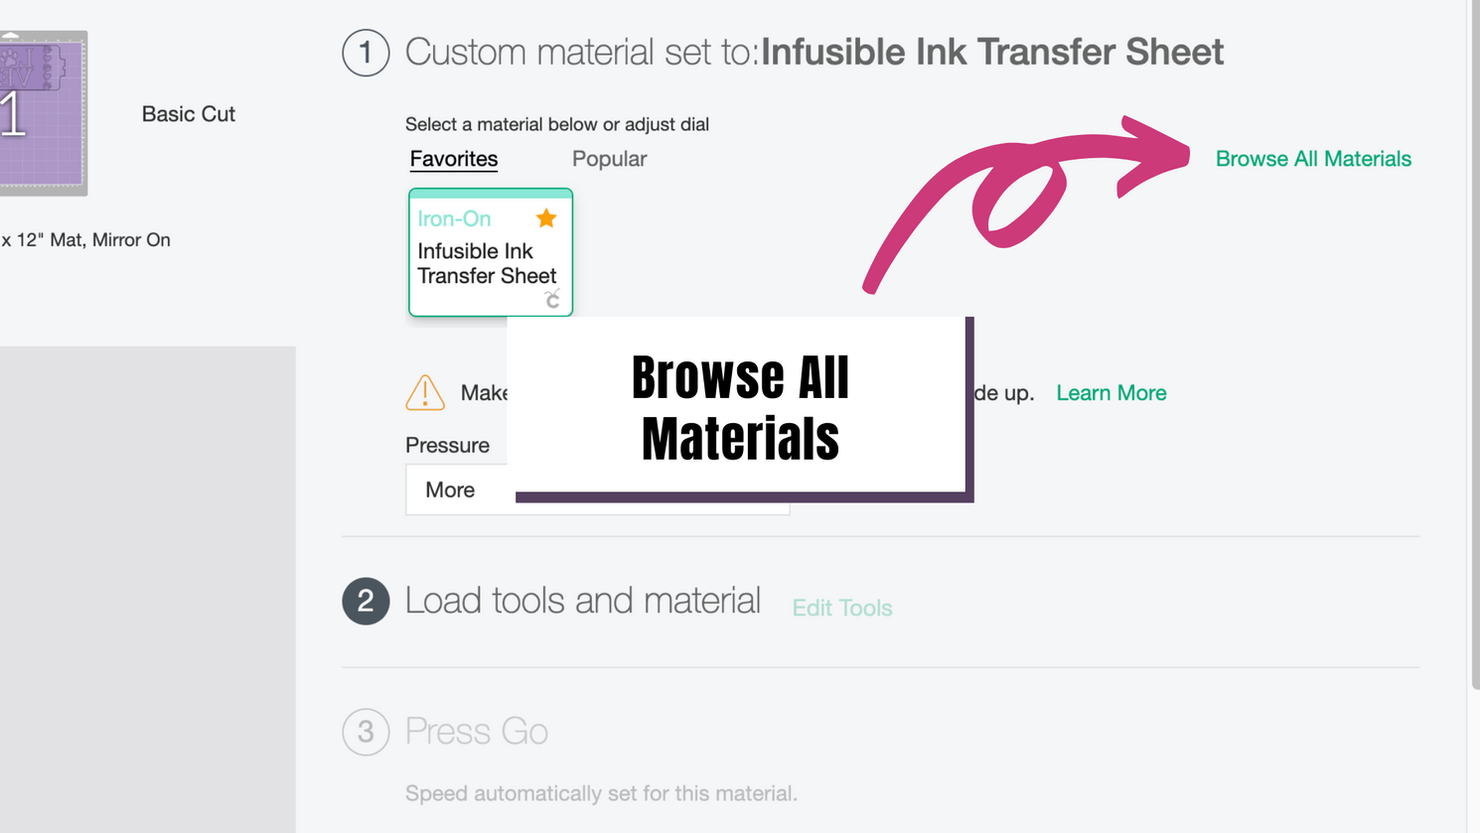Open the Learn More link
The height and width of the screenshot is (833, 1480).
pyautogui.click(x=1111, y=393)
